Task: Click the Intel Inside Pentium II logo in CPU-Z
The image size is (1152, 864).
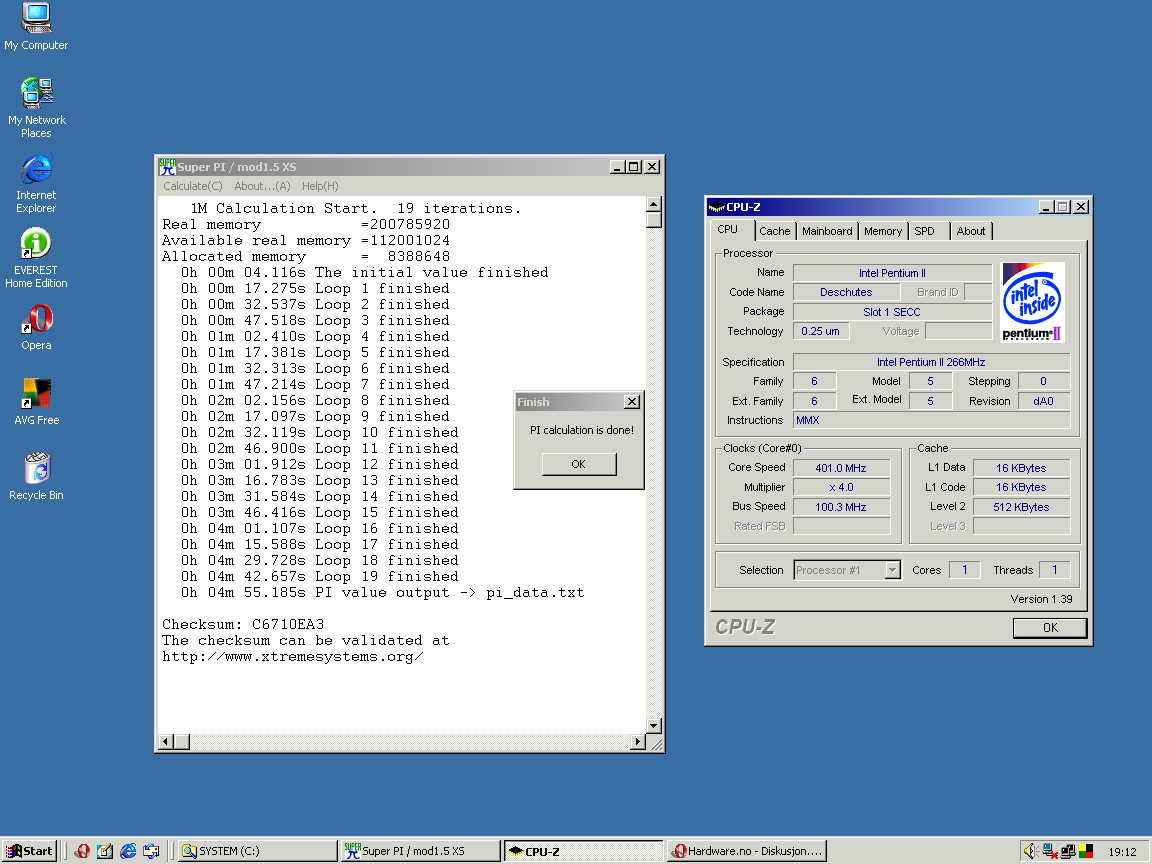Action: click(1032, 302)
